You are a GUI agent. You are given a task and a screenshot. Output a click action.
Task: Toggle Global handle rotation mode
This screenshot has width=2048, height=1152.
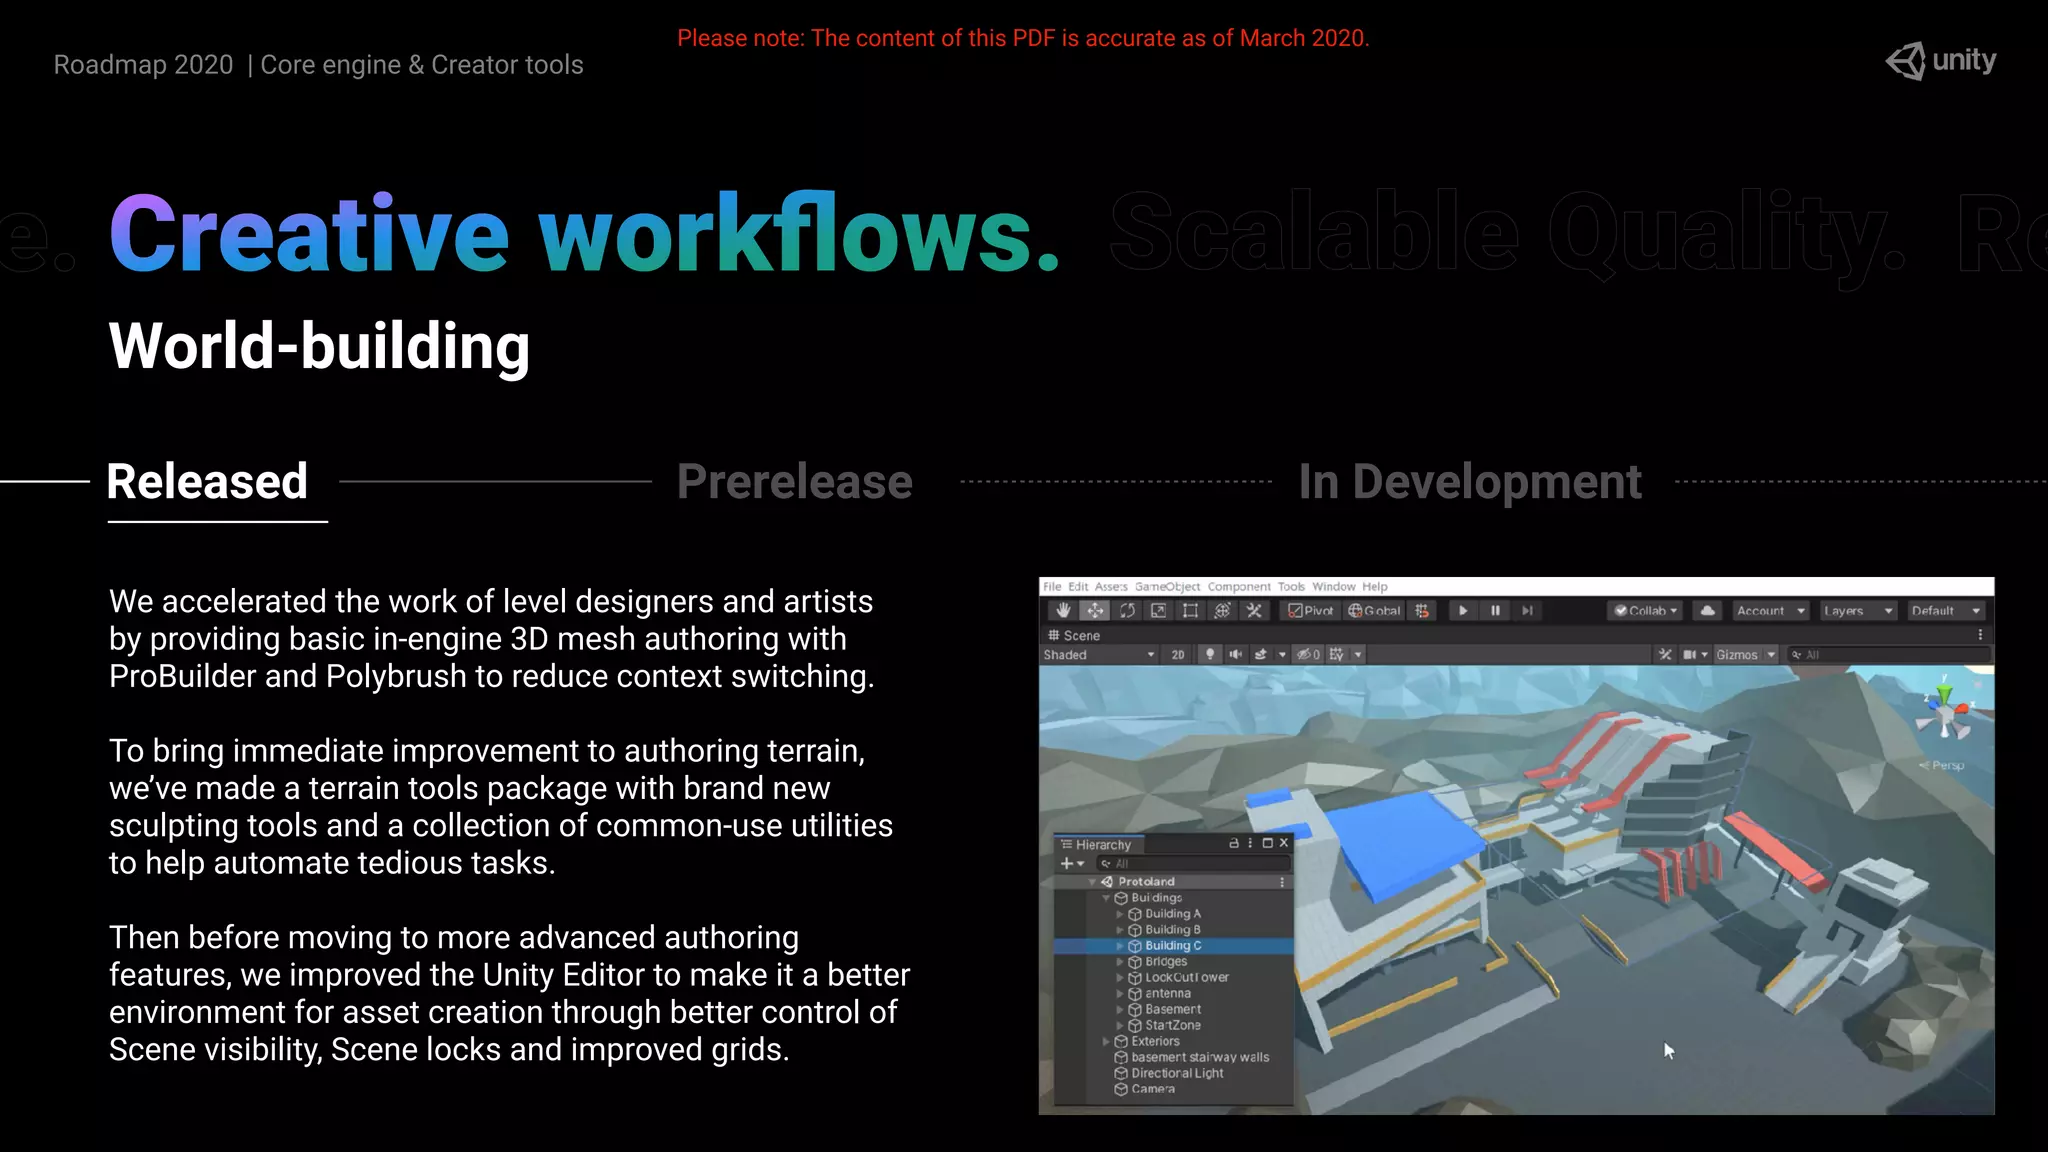tap(1374, 611)
